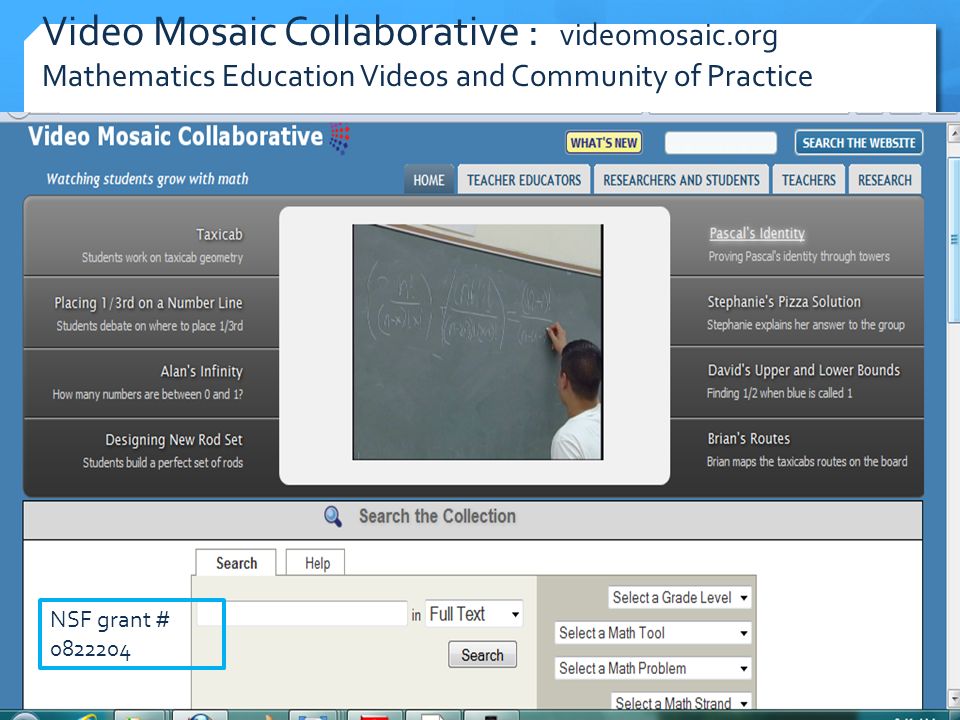Click 'Proving Pascal's identity through towers' text
Image resolution: width=960 pixels, height=720 pixels.
tap(799, 257)
